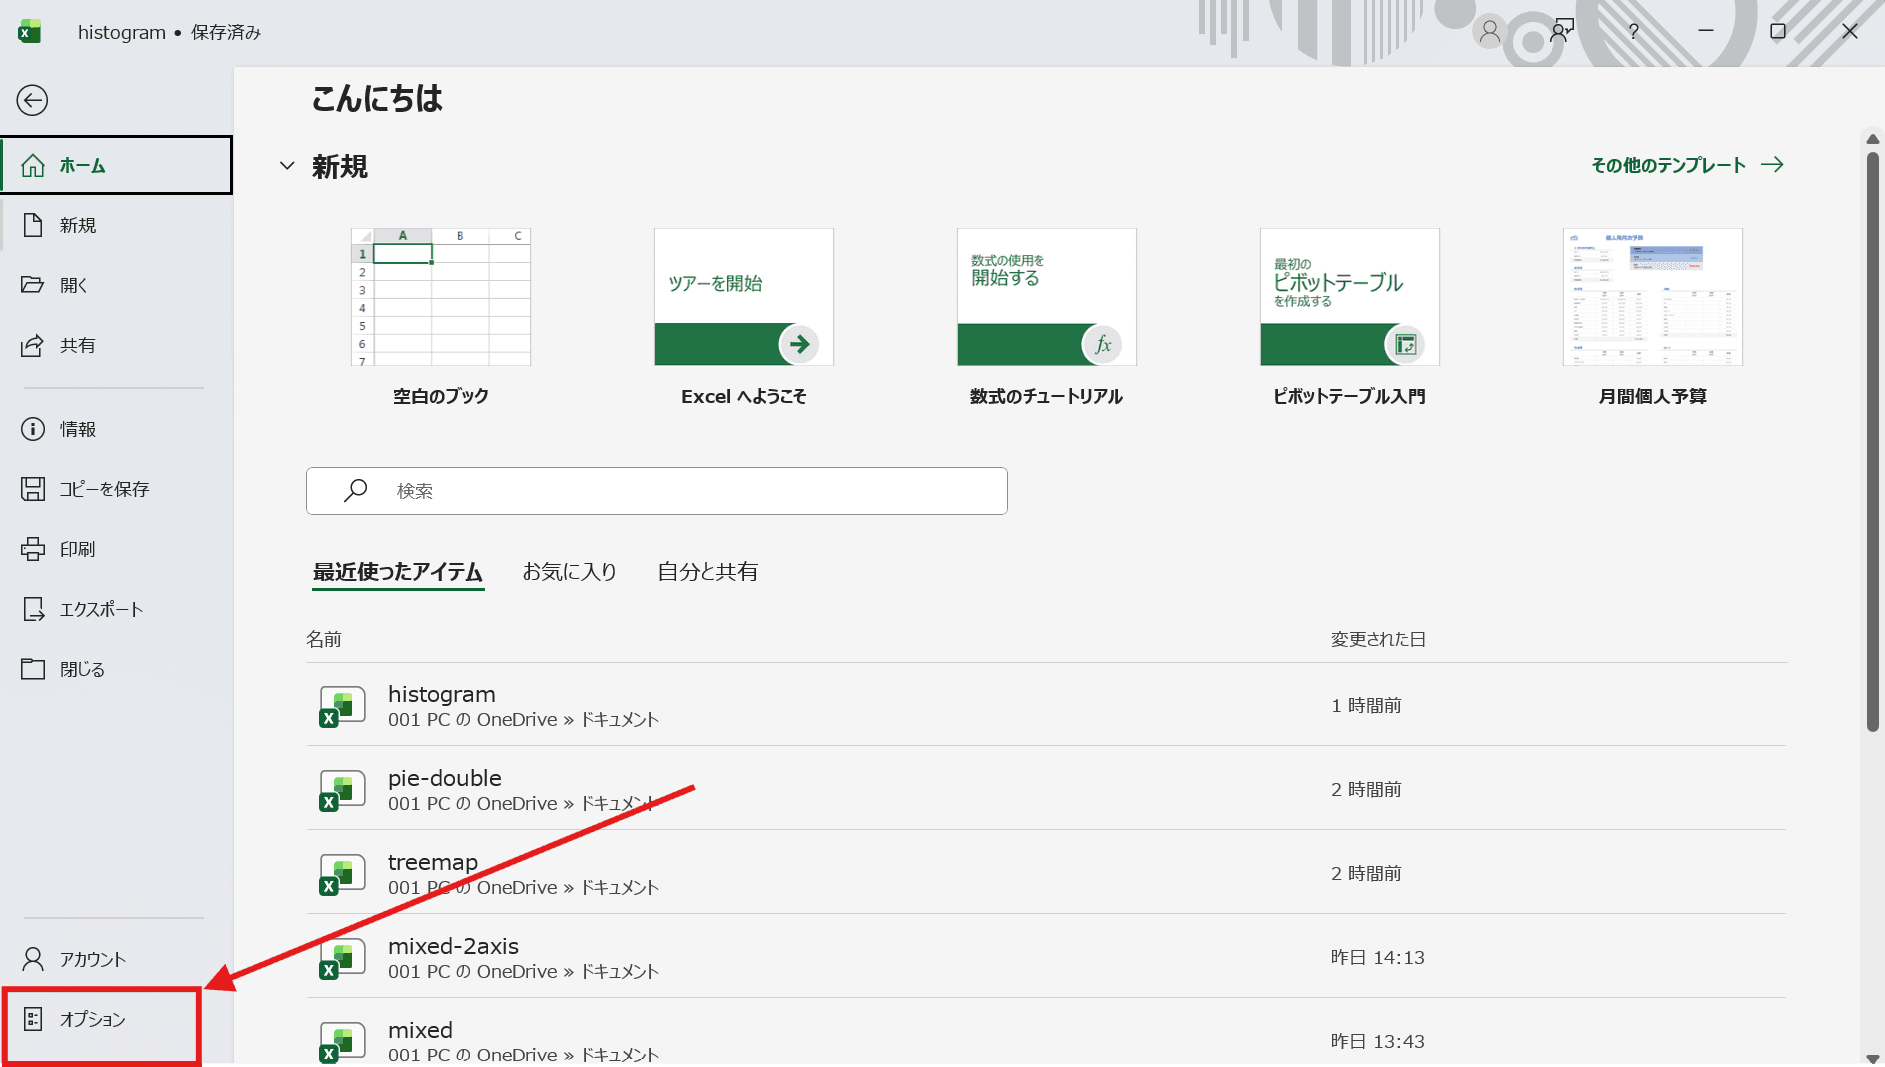Open the treemap recent file

[433, 862]
